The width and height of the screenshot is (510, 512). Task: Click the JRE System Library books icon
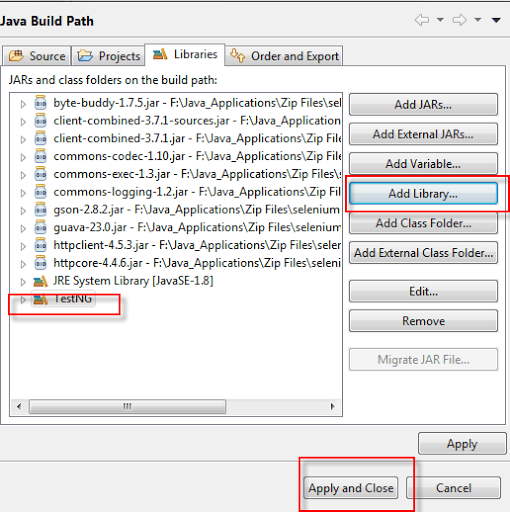pos(41,281)
